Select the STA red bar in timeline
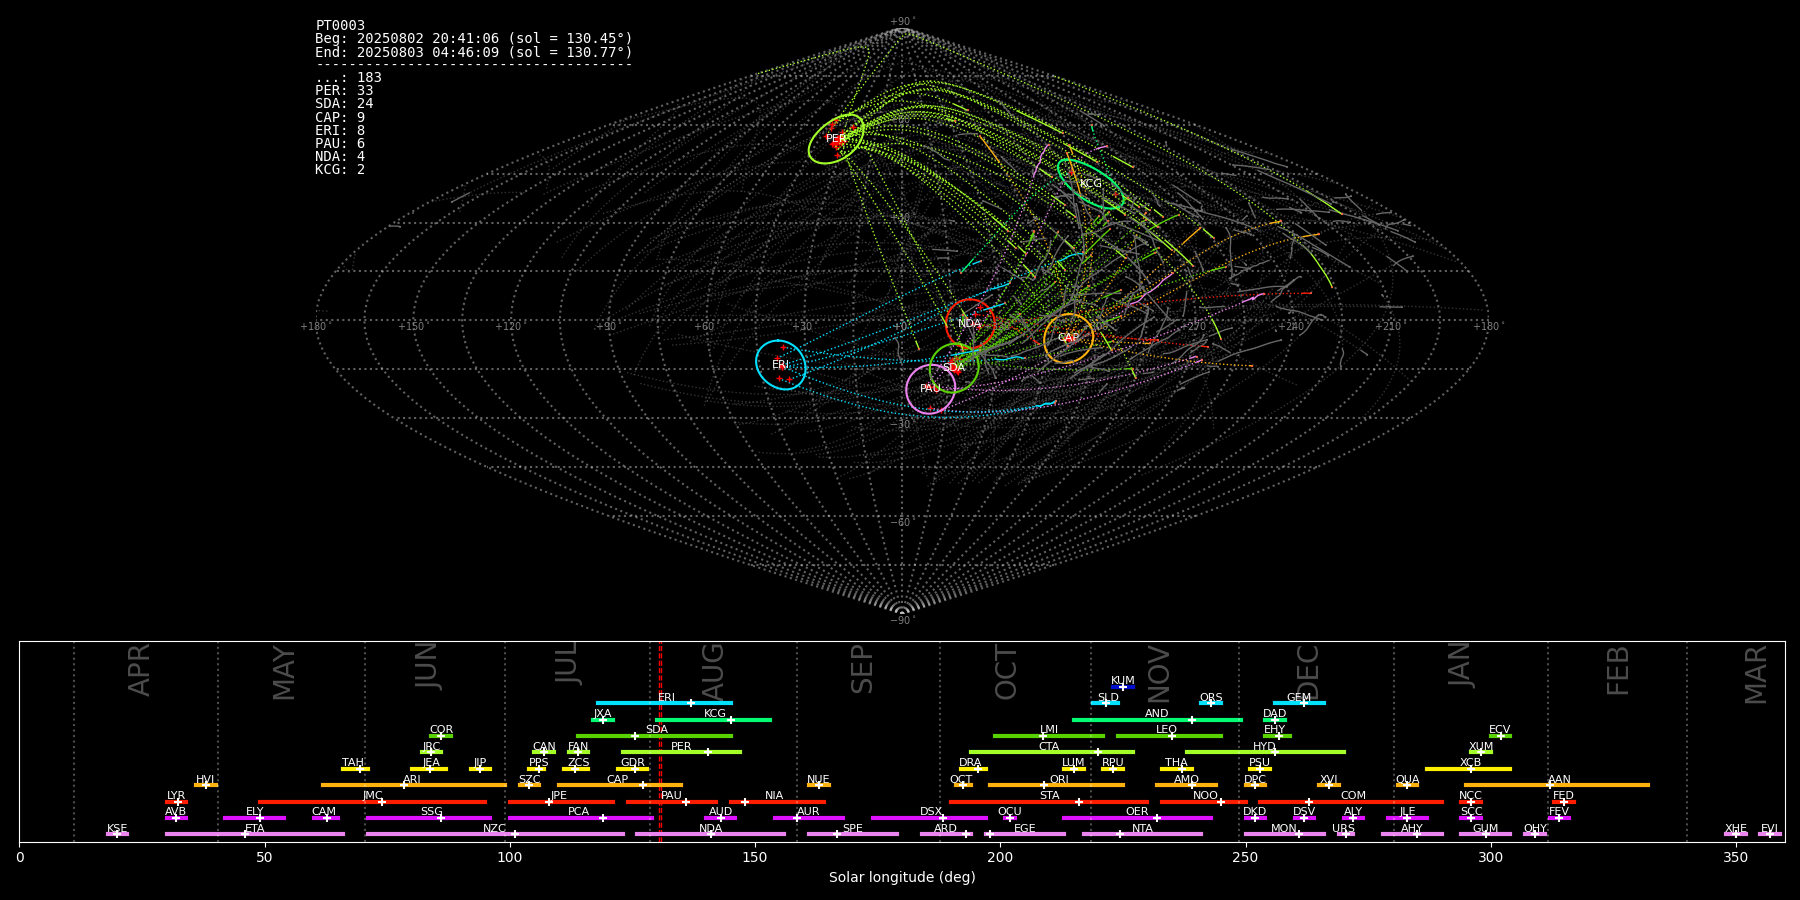 (1049, 802)
